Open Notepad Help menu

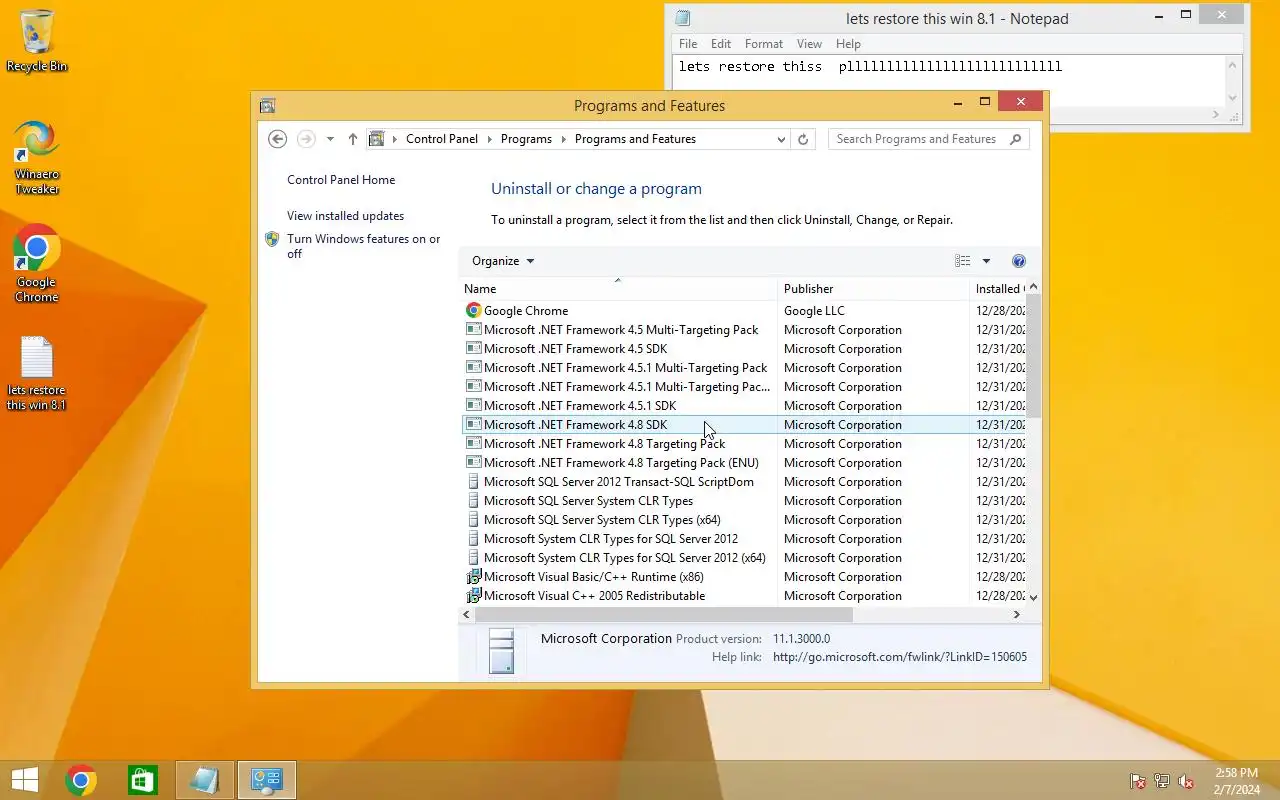coord(848,44)
